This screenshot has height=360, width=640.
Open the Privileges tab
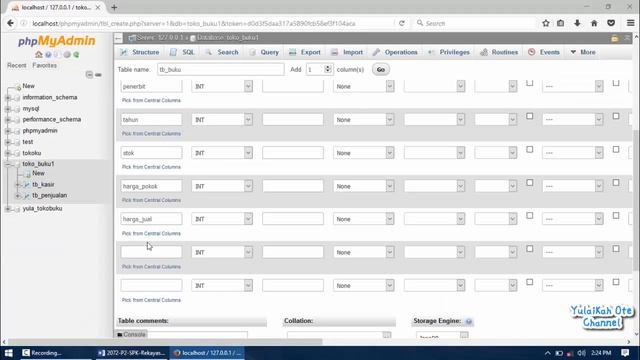[449, 52]
